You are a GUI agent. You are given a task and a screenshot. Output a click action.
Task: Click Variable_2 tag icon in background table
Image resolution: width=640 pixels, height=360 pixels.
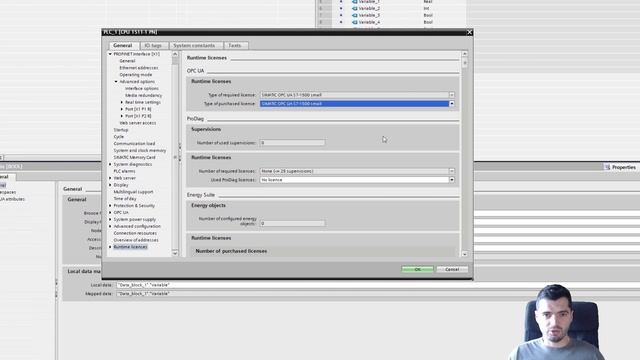(x=354, y=8)
